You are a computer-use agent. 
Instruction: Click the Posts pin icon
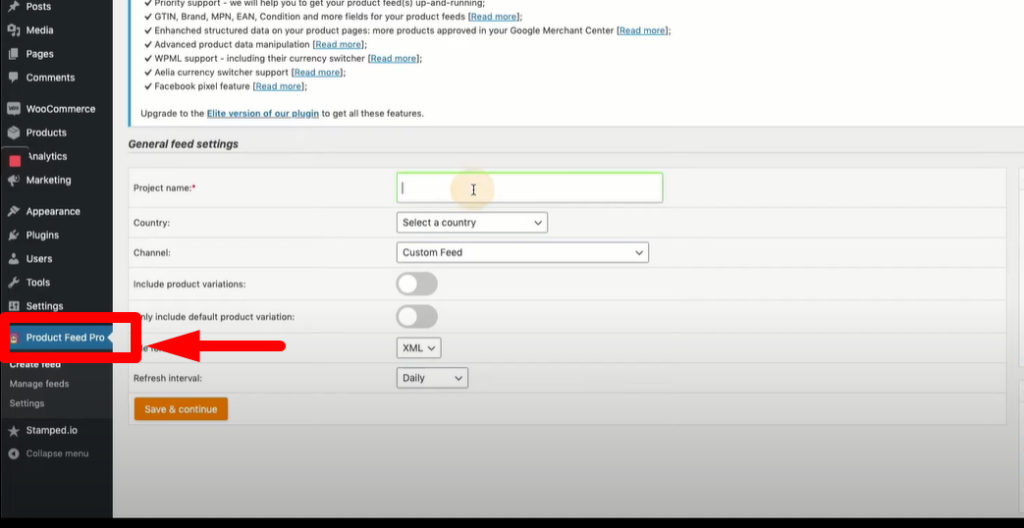point(13,7)
